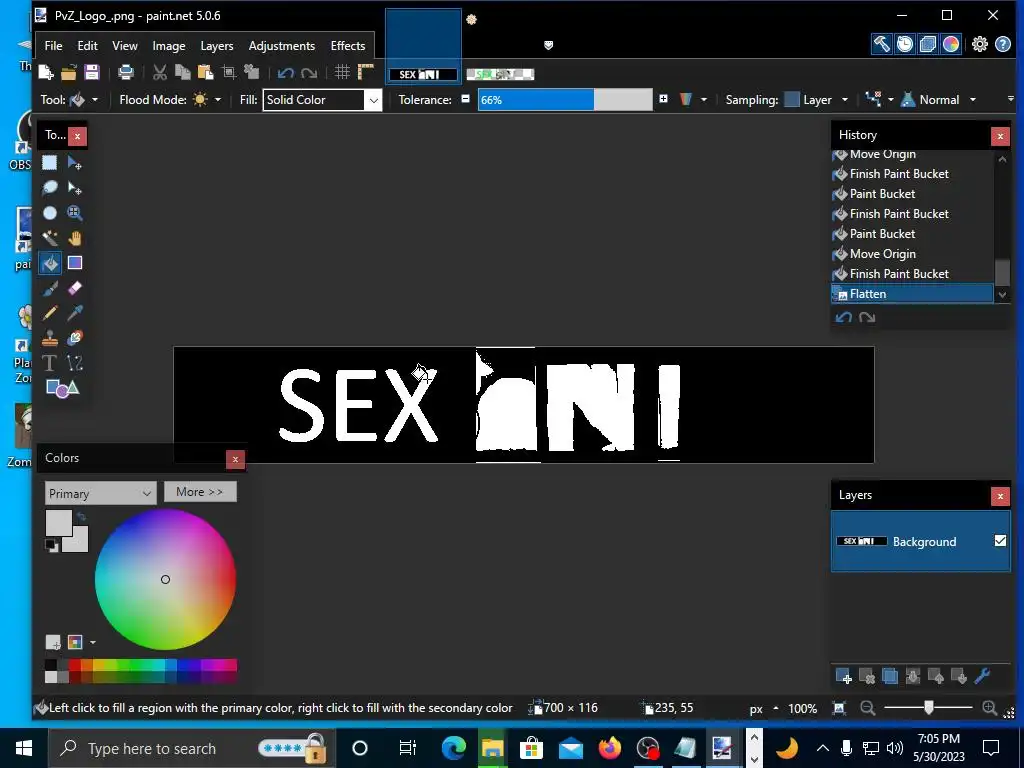Viewport: 1024px width, 768px height.
Task: Uncheck the Background layer visibility checkbox
Action: tap(1000, 541)
